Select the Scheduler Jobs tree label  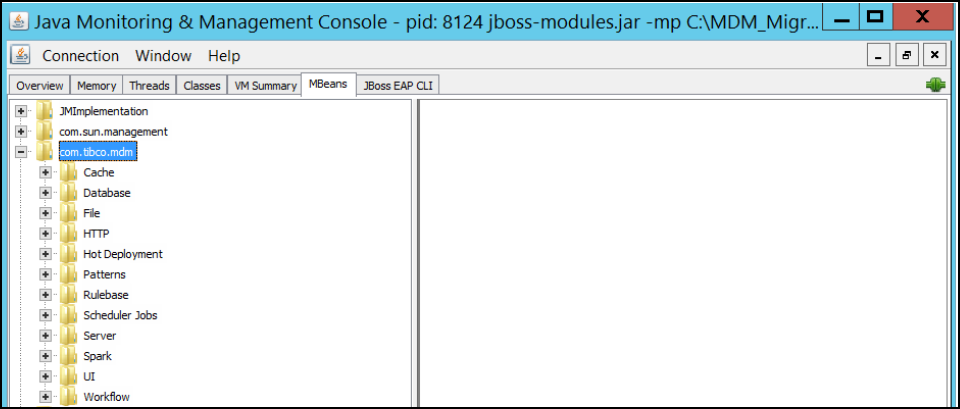click(x=121, y=315)
